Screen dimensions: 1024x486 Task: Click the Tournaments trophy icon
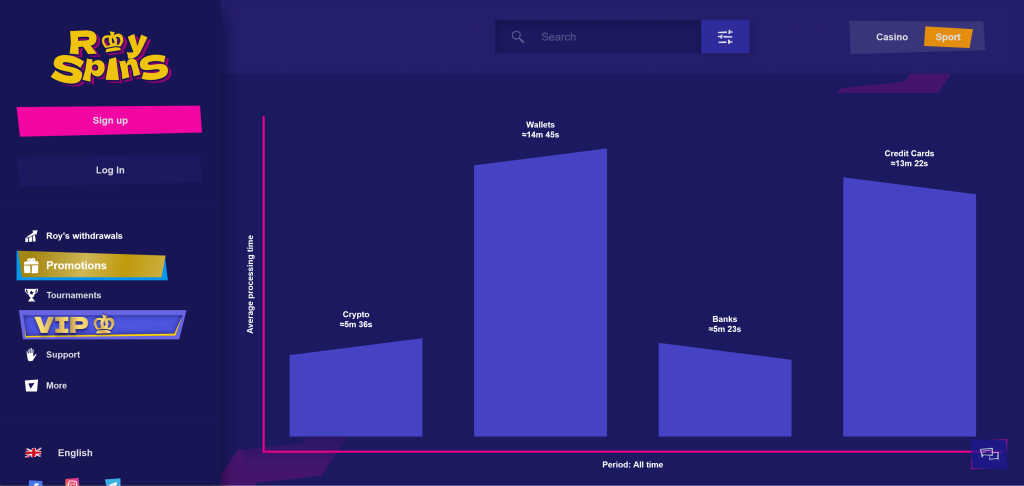point(31,295)
